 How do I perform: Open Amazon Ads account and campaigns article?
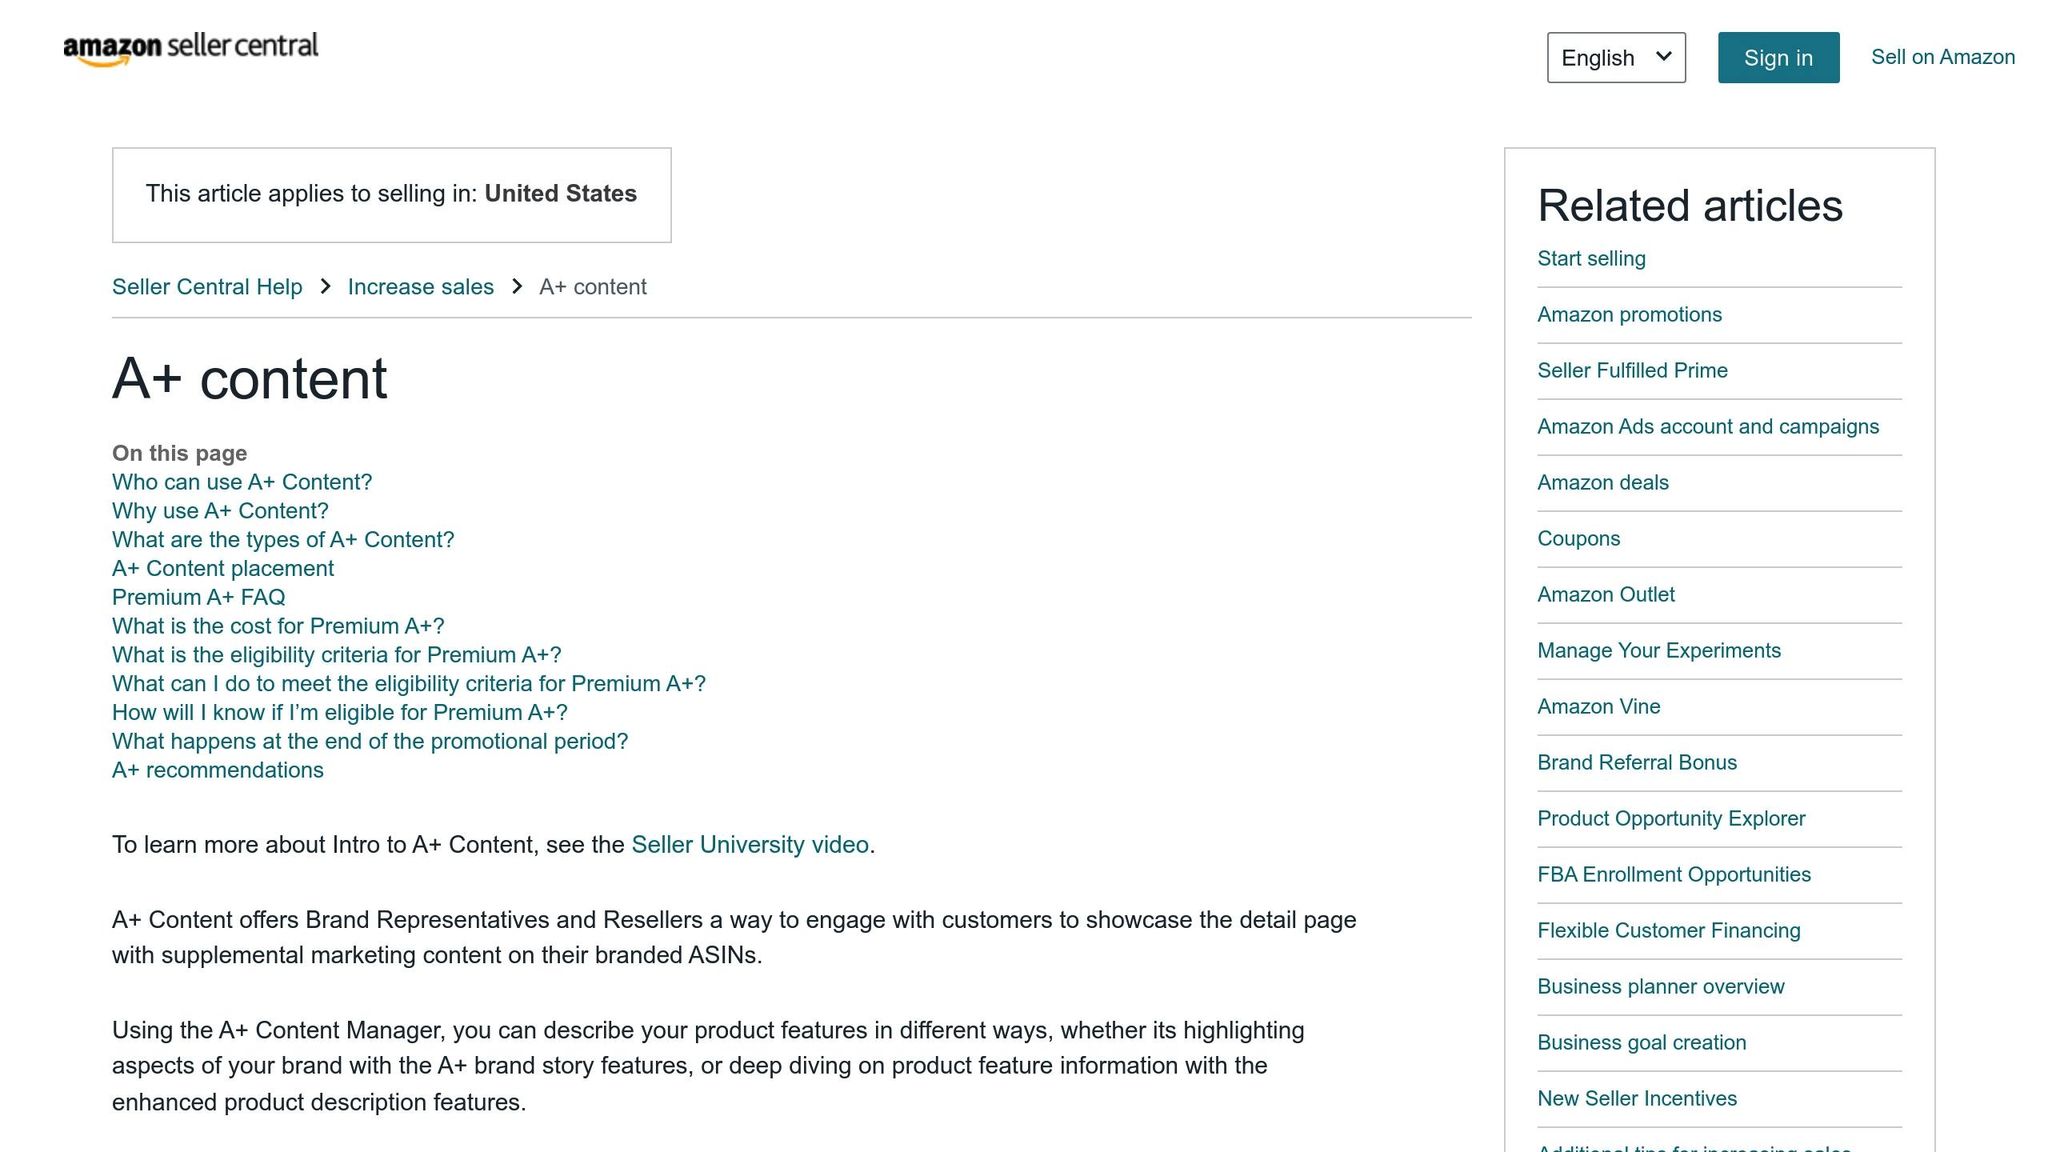point(1708,427)
